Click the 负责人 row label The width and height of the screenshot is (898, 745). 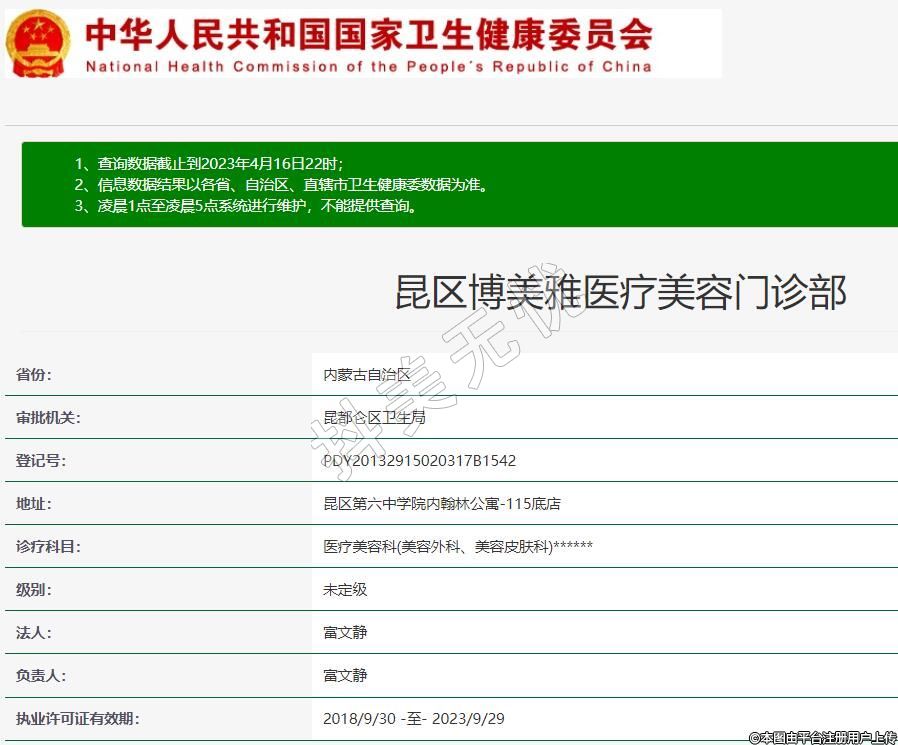[41, 676]
